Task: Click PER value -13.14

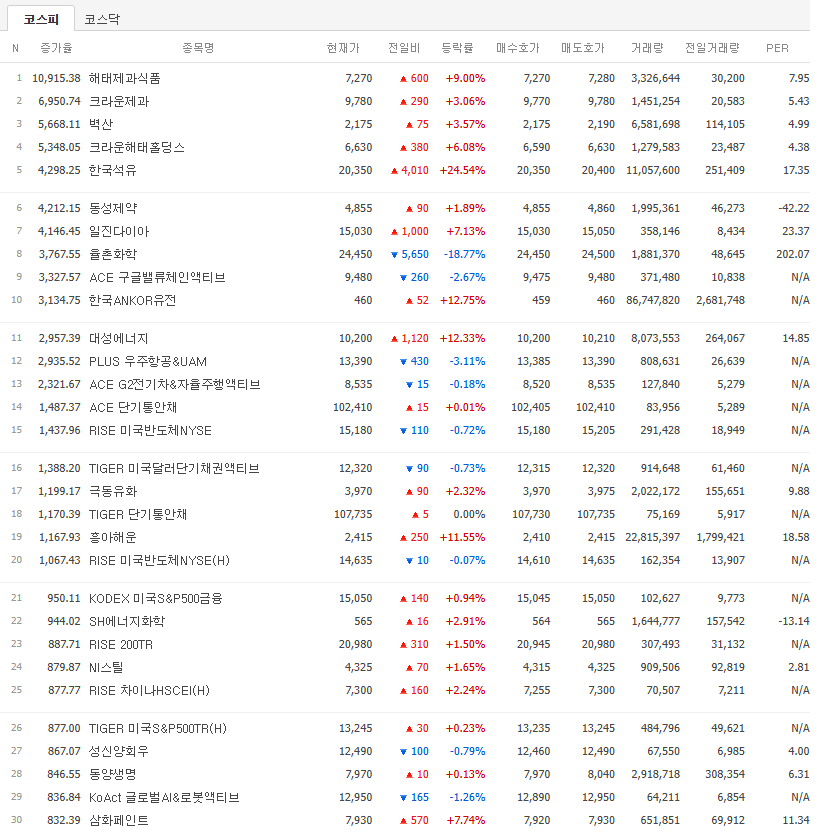Action: tap(794, 622)
